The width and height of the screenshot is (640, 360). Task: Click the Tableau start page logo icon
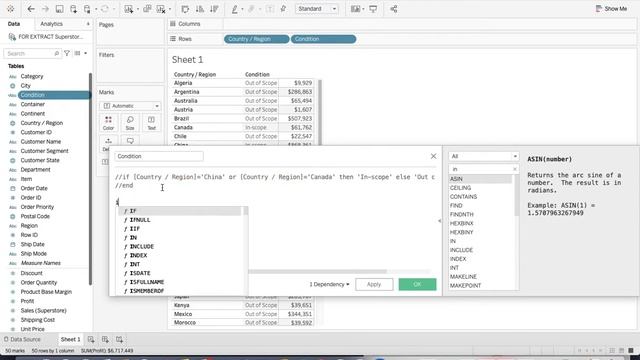[11, 9]
